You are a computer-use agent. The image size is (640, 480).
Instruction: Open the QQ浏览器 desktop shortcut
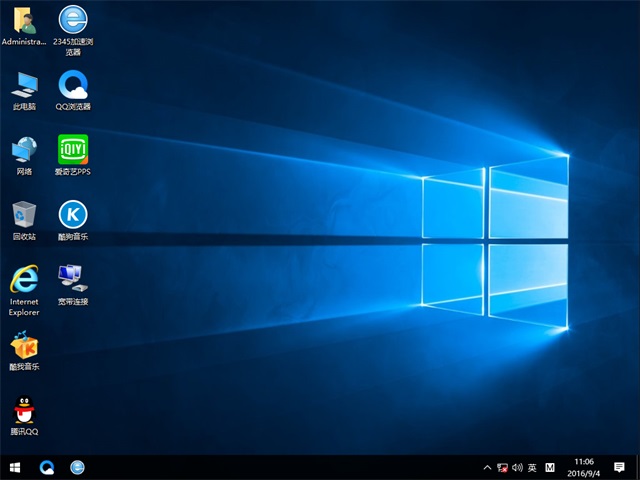[x=73, y=84]
